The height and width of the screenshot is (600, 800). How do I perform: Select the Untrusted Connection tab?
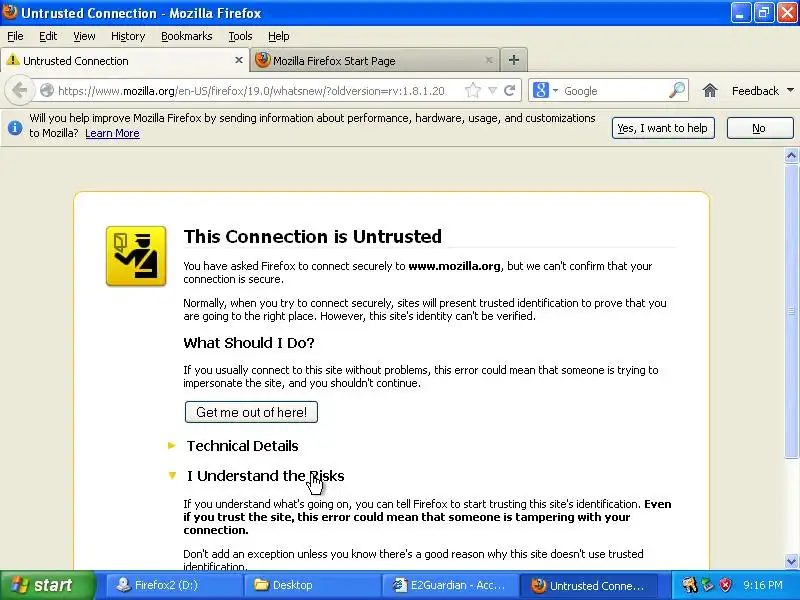point(124,61)
